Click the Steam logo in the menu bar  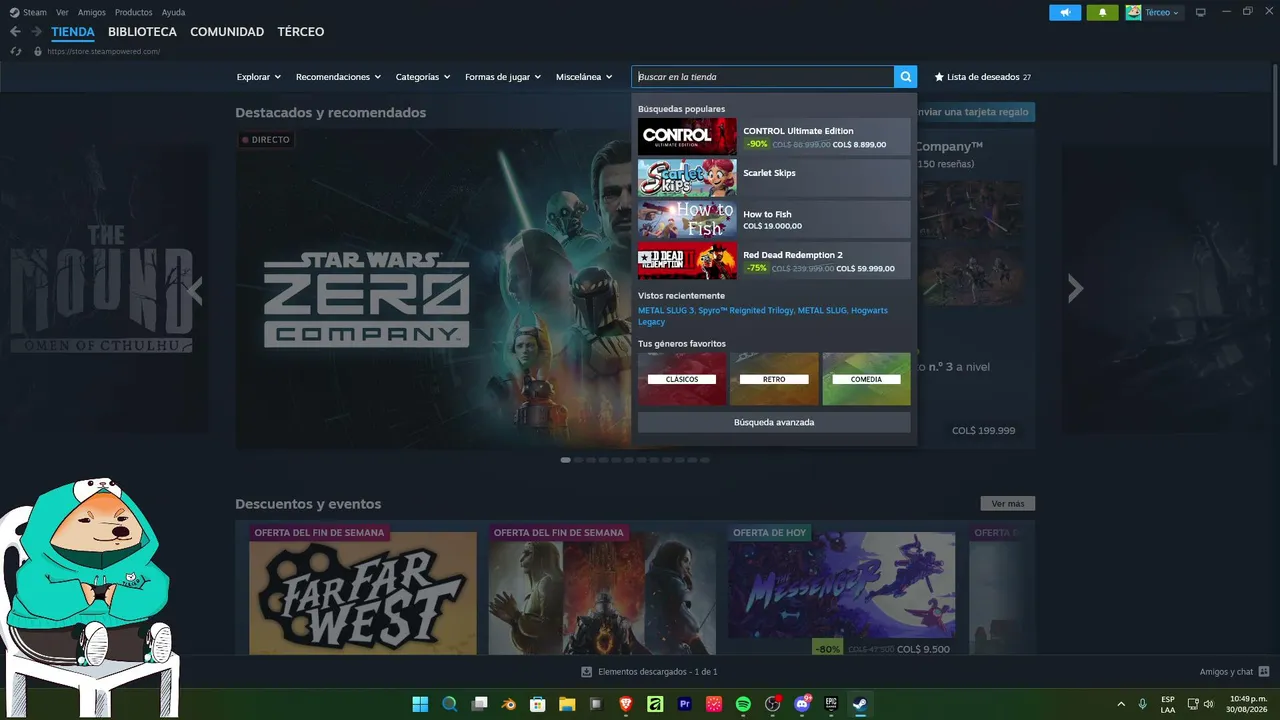pyautogui.click(x=15, y=12)
